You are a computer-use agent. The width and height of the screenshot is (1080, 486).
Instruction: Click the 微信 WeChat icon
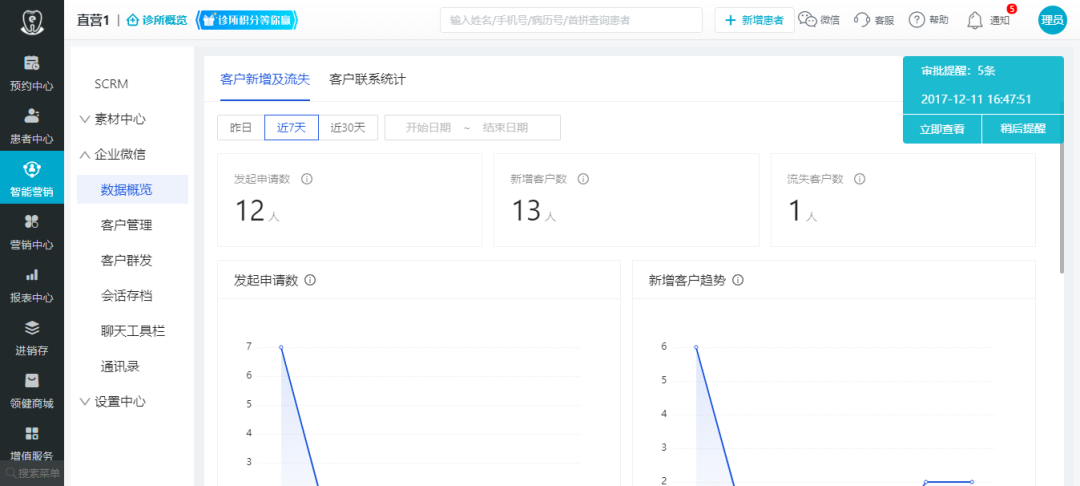(x=807, y=19)
